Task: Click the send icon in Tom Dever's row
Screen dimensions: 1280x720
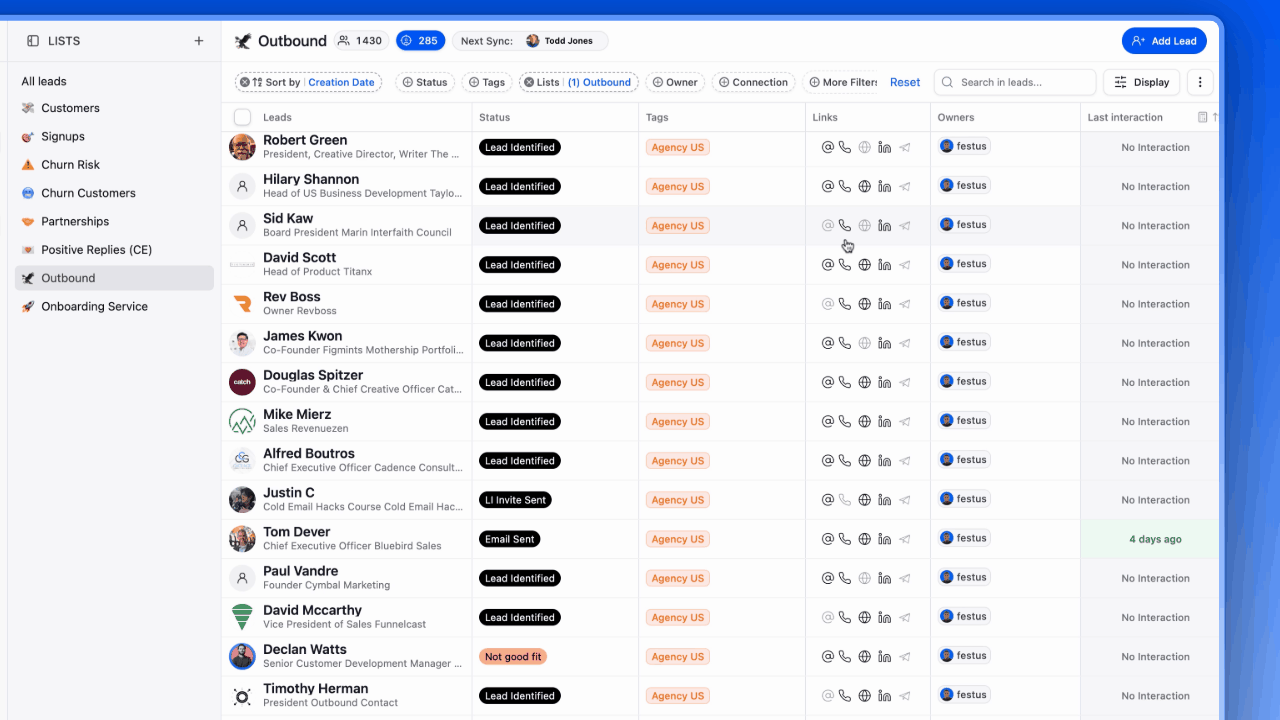Action: [904, 539]
